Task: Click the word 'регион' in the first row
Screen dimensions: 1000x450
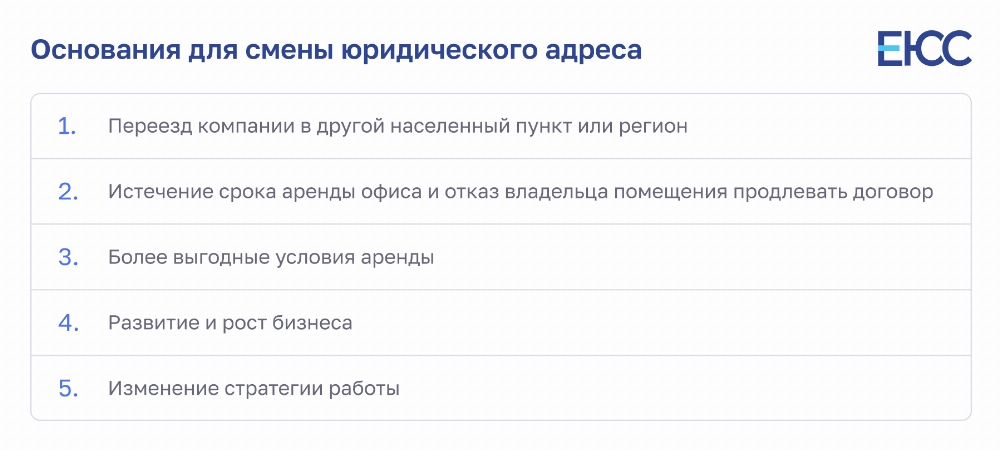Action: click(x=653, y=127)
